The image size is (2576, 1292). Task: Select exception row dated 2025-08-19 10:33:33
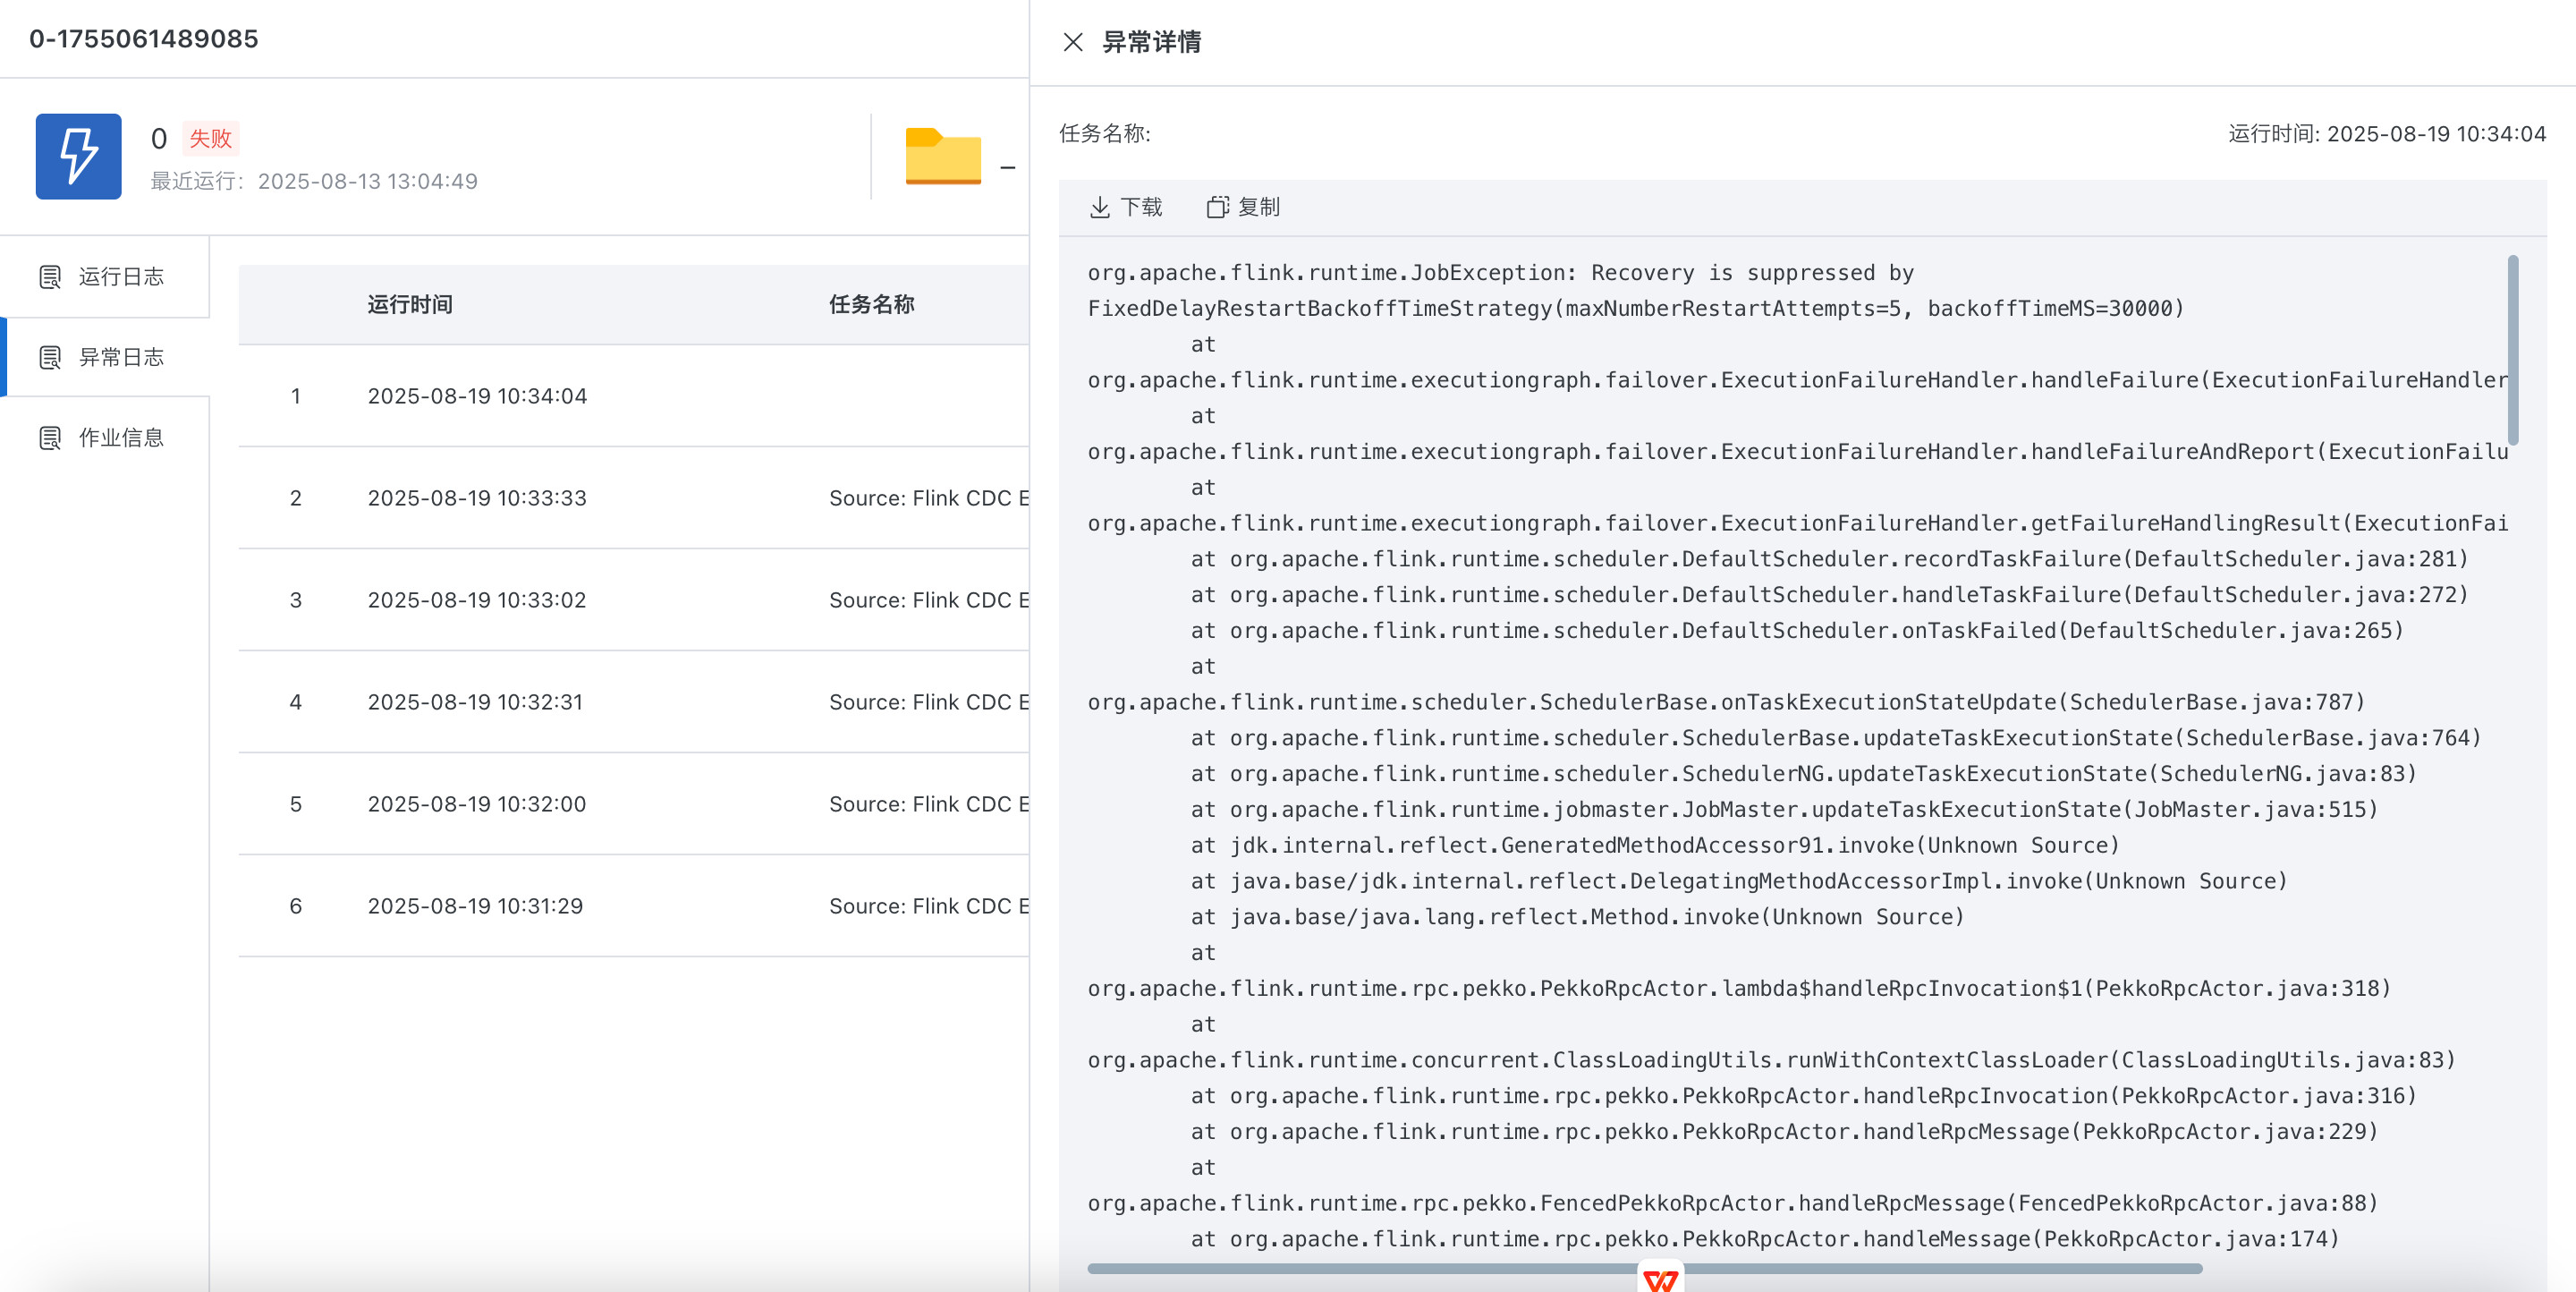point(477,498)
